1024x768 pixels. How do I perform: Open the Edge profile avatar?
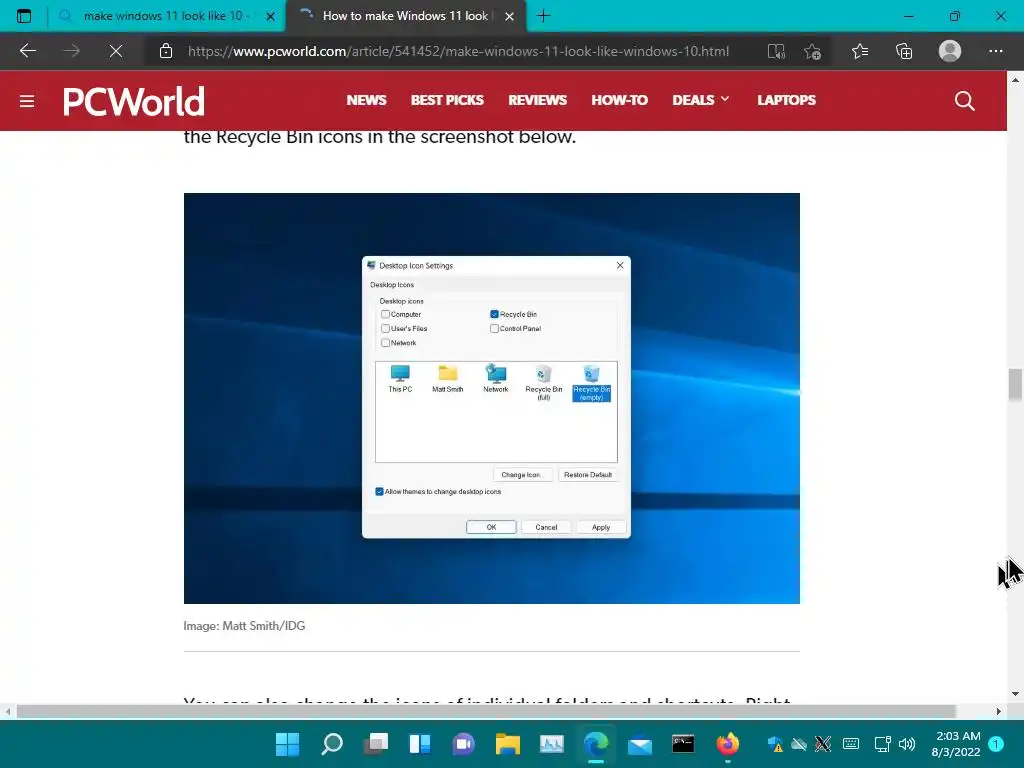coord(950,51)
